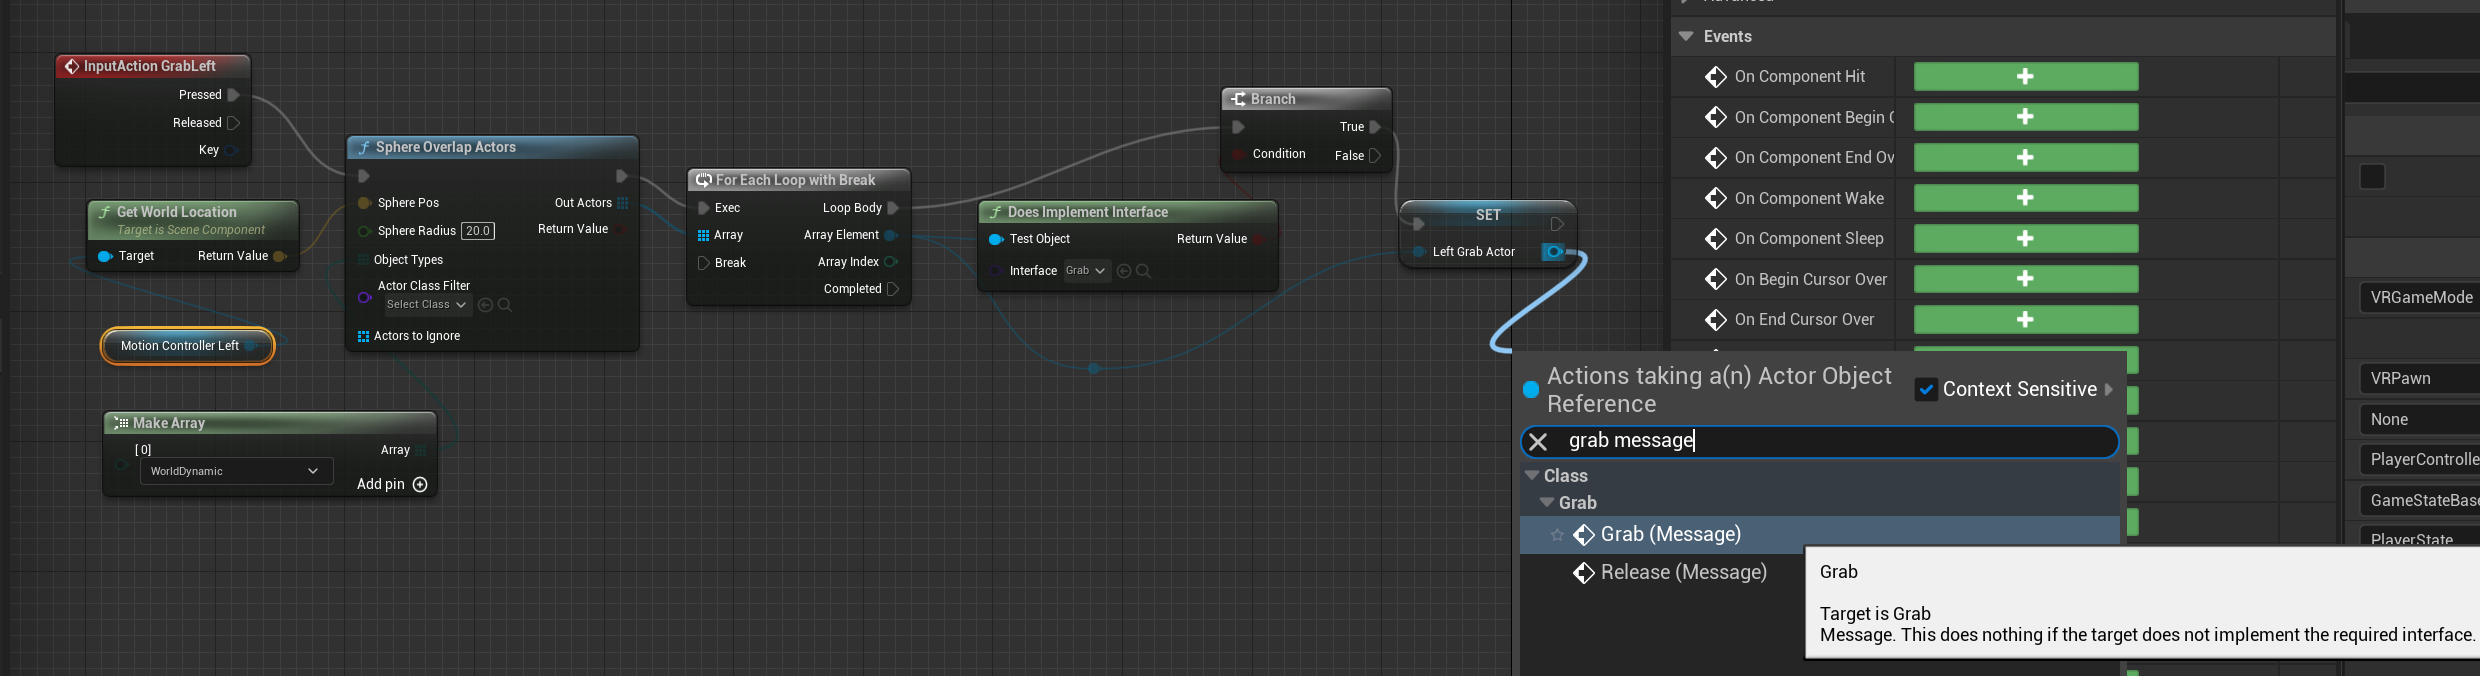The height and width of the screenshot is (676, 2480).
Task: Toggle the Context Sensitive checkbox
Action: click(1926, 390)
